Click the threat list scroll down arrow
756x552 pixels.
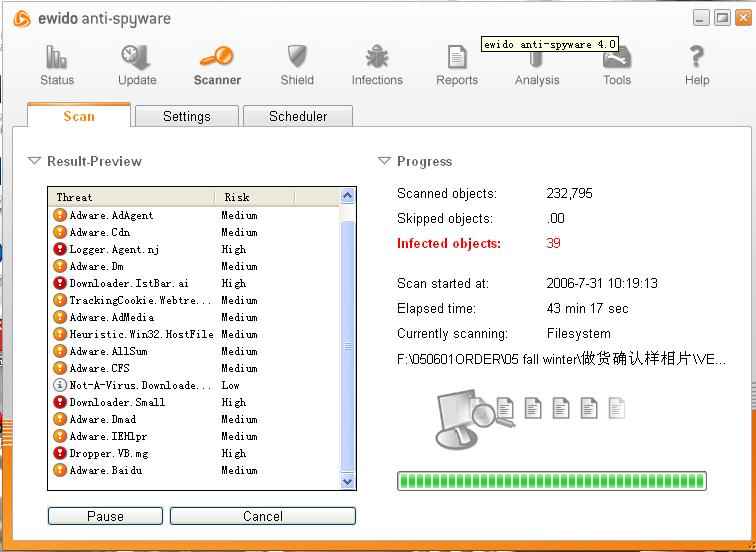pyautogui.click(x=348, y=481)
